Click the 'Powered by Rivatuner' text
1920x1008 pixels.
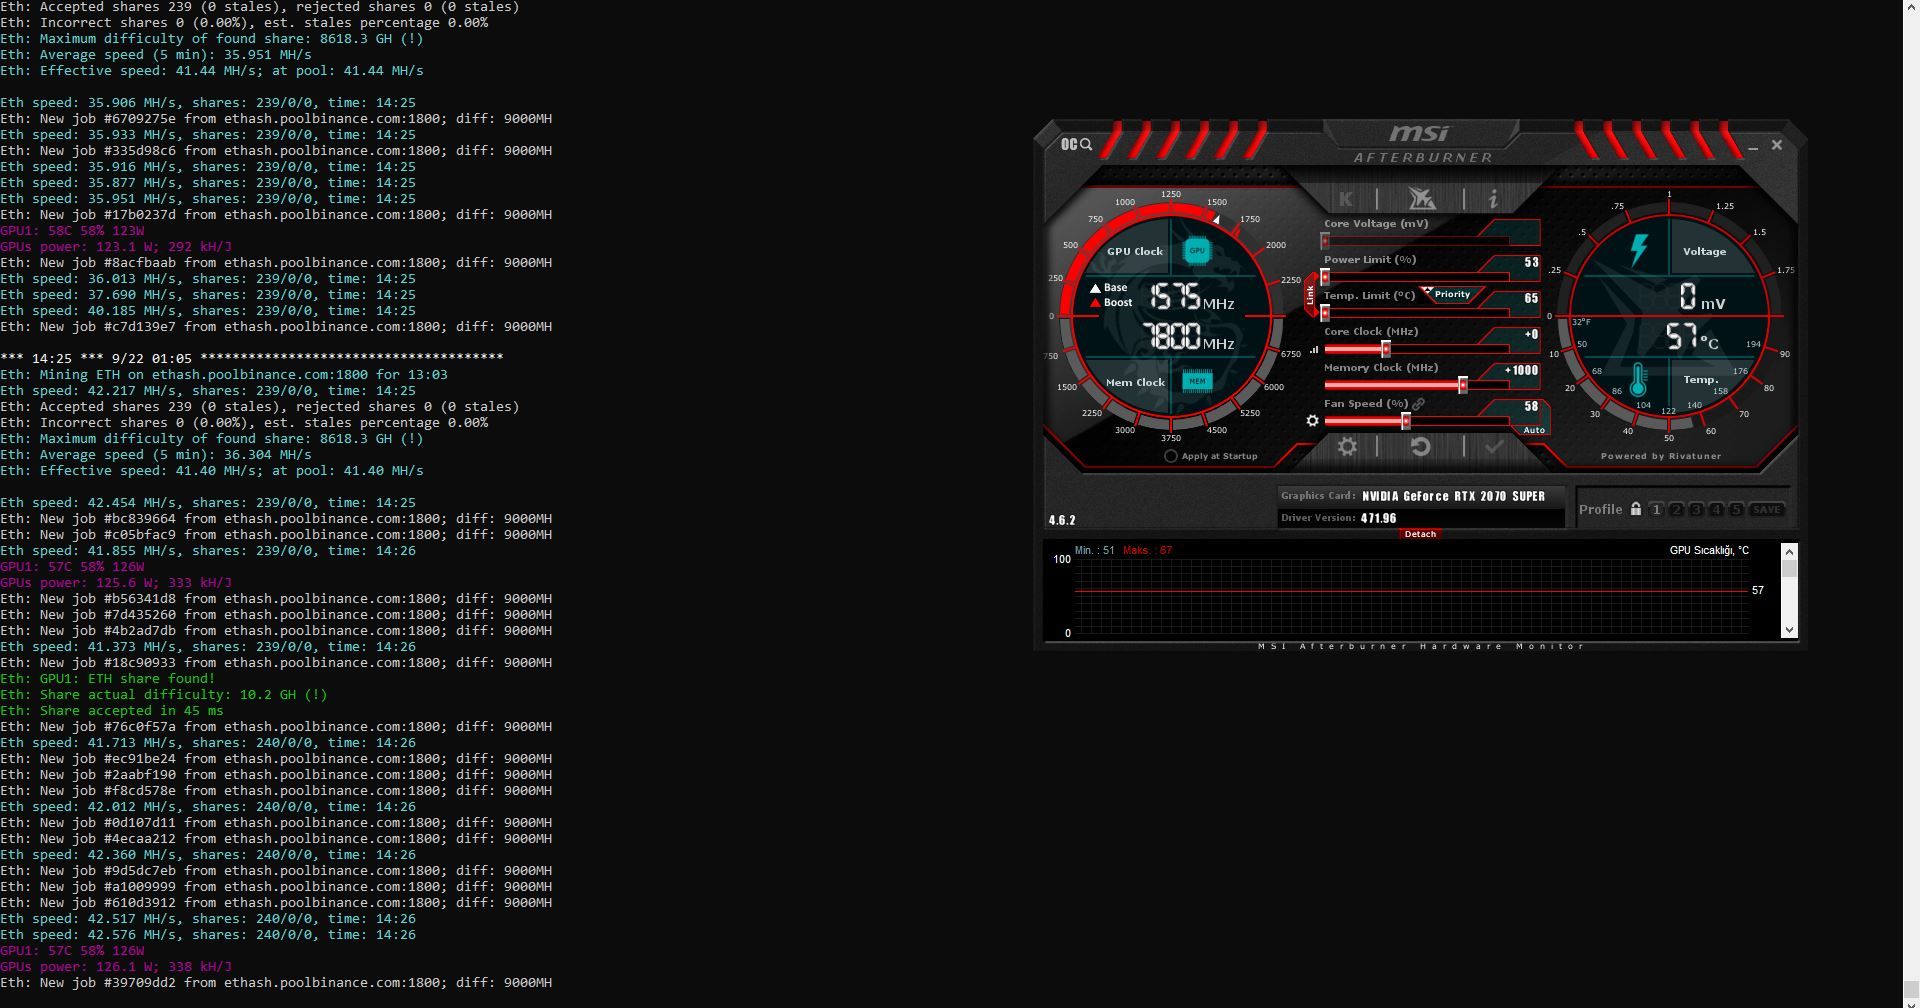[1661, 456]
